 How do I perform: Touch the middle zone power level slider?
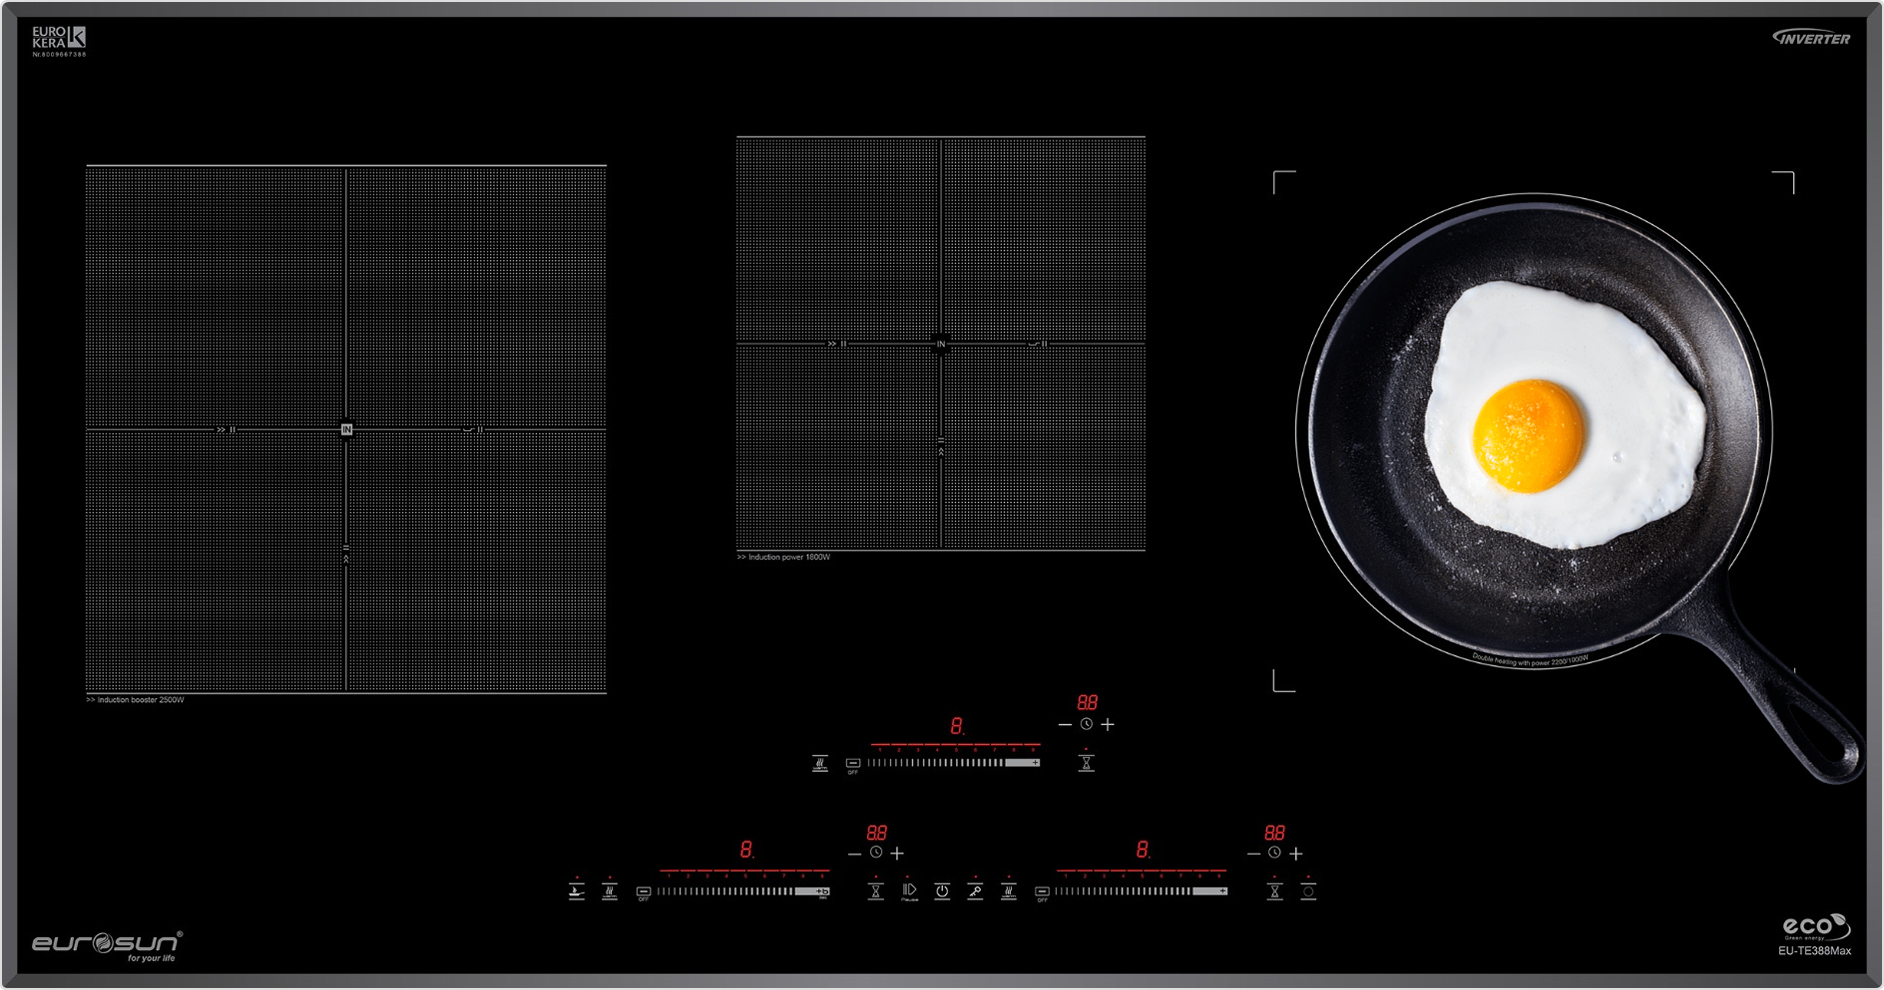[954, 763]
